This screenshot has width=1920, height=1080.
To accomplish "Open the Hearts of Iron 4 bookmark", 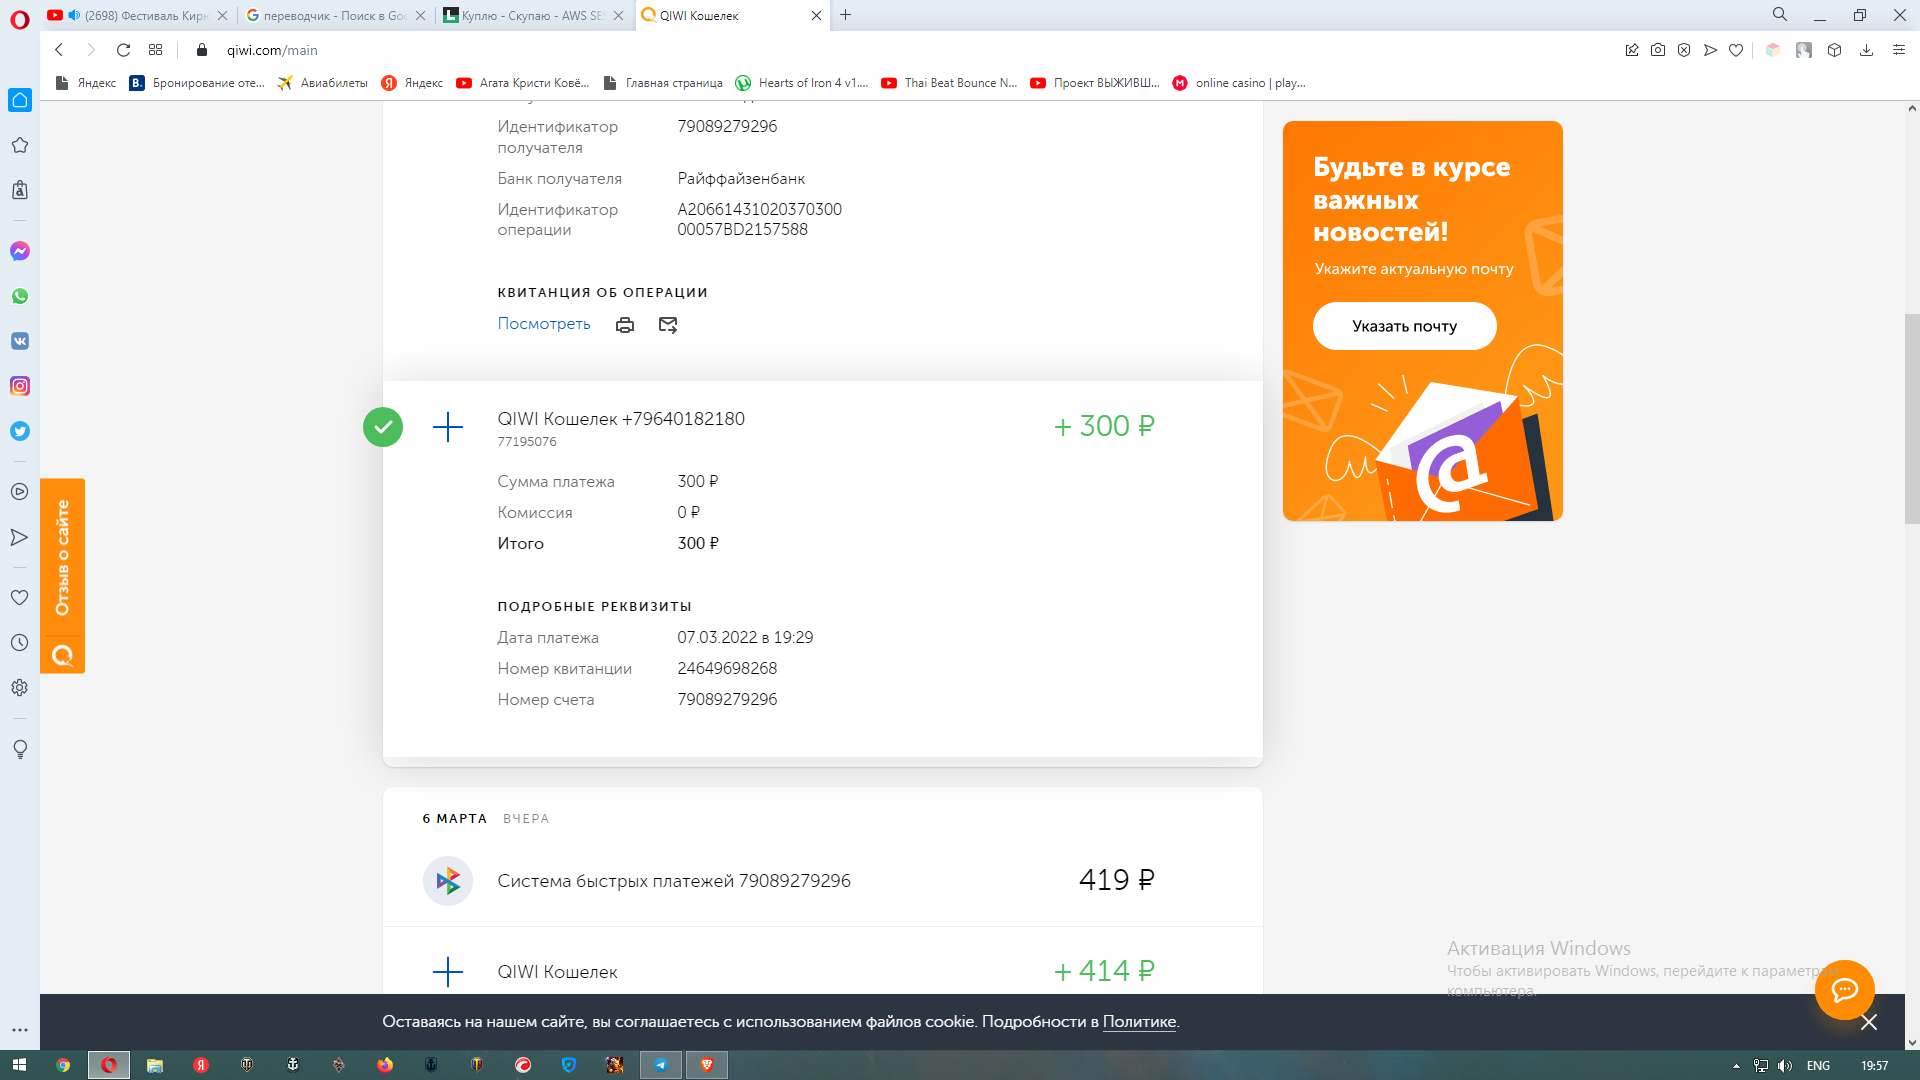I will click(x=802, y=83).
